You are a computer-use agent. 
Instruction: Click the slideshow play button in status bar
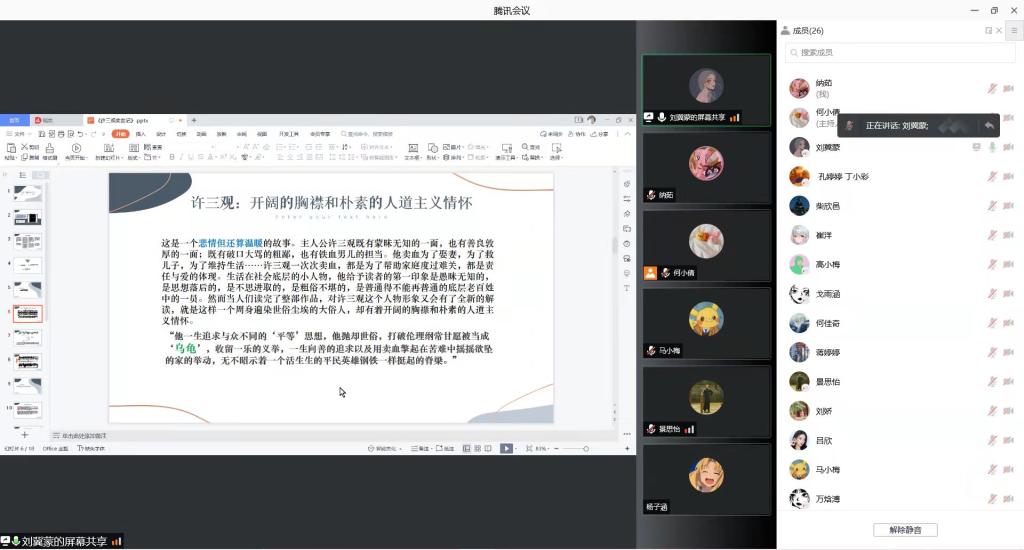506,449
